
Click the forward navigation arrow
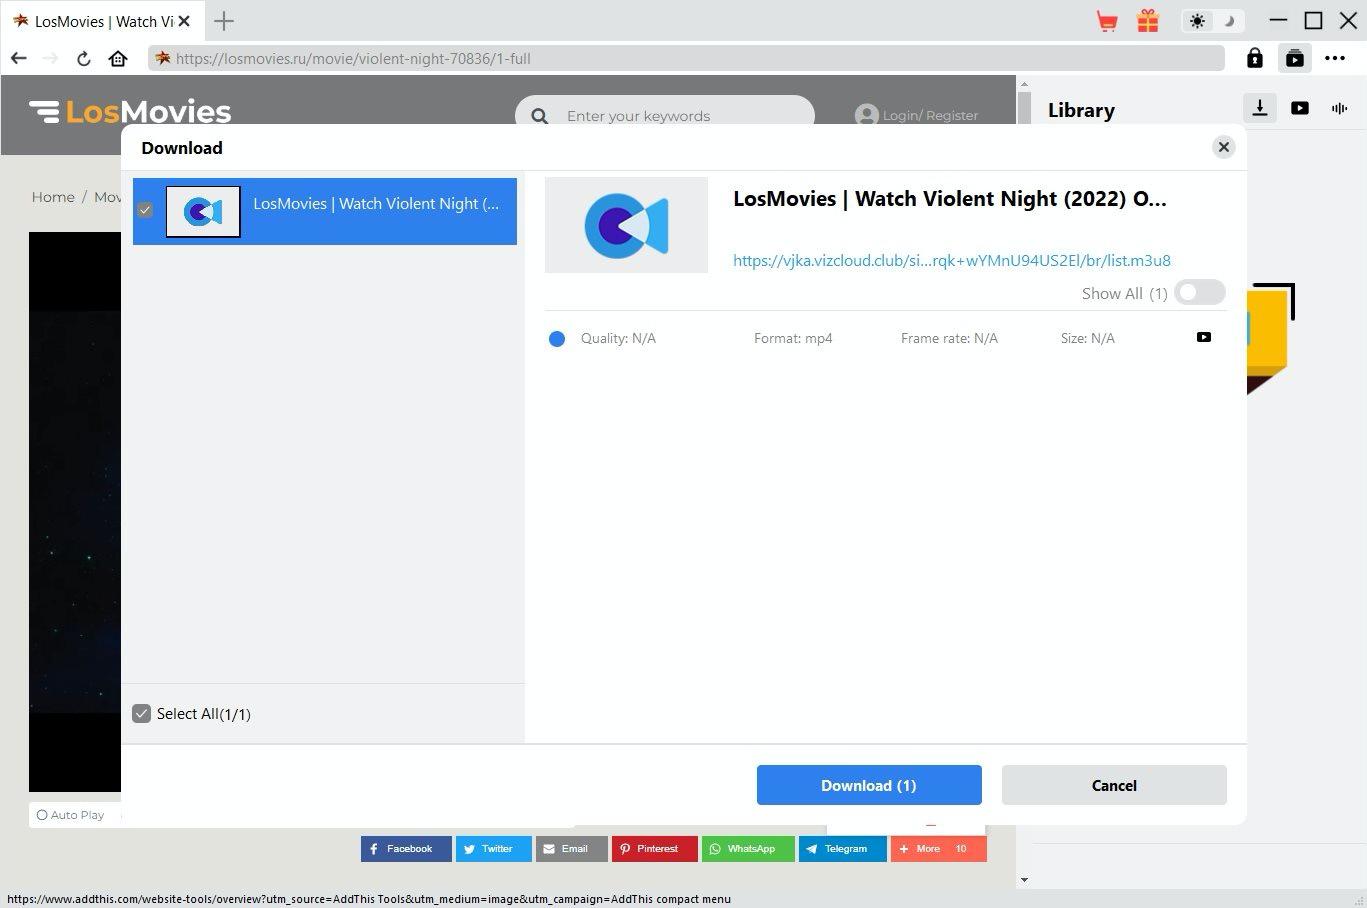tap(51, 58)
